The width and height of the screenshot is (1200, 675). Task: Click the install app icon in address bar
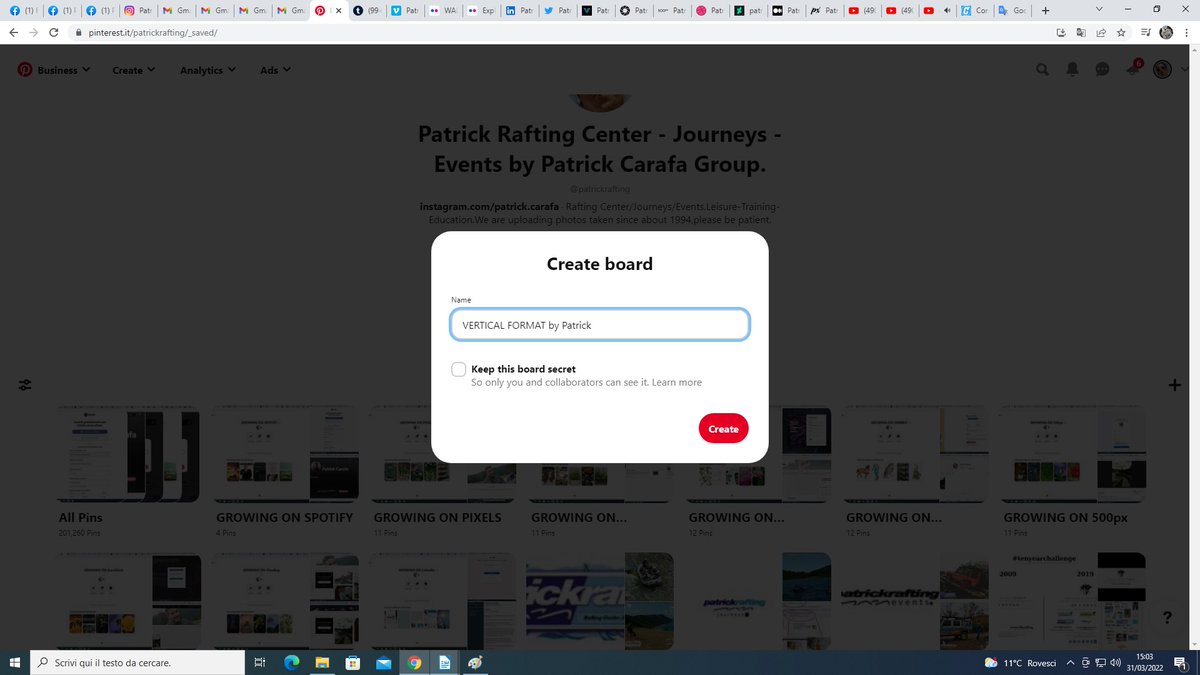(1062, 32)
